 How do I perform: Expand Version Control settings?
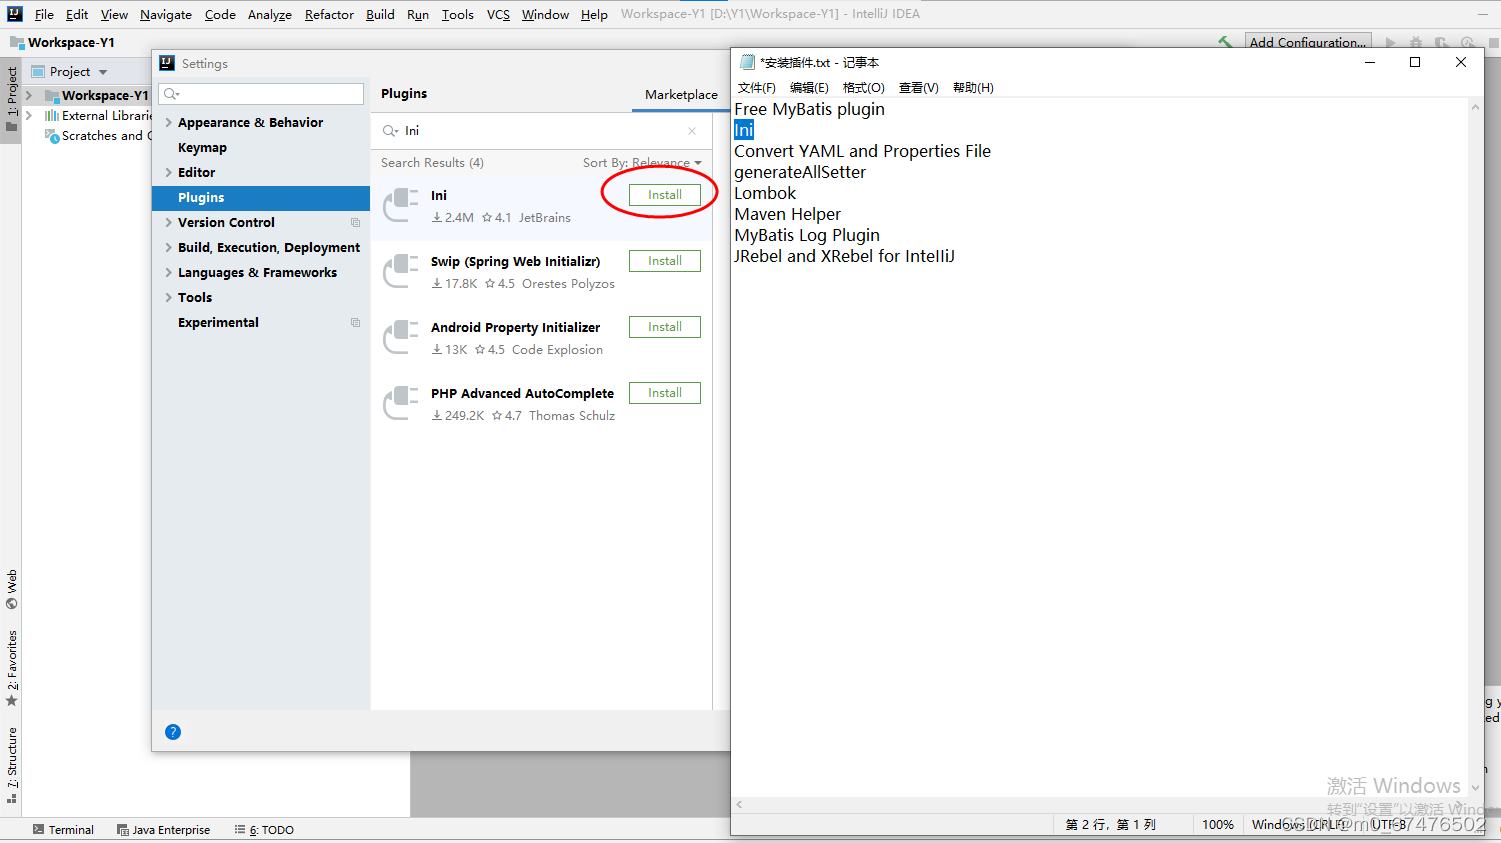click(168, 223)
